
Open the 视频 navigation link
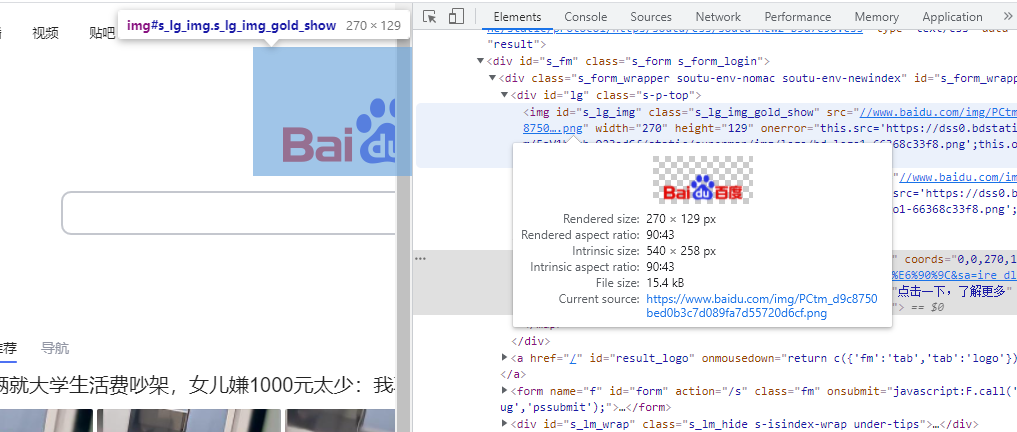45,33
